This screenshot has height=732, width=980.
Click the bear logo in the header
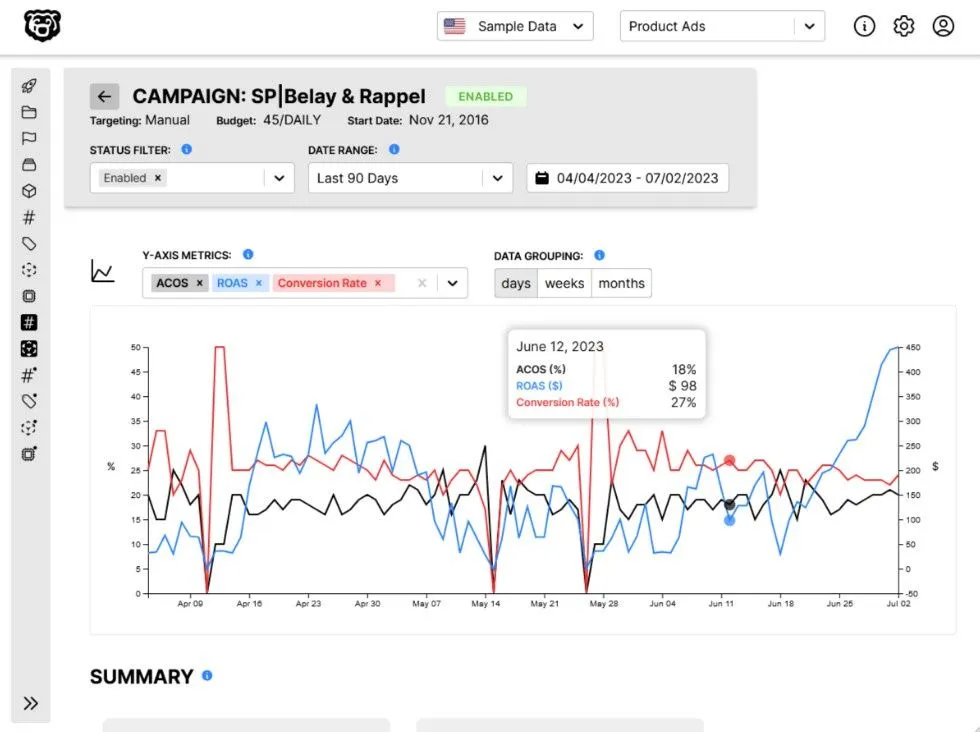[42, 26]
